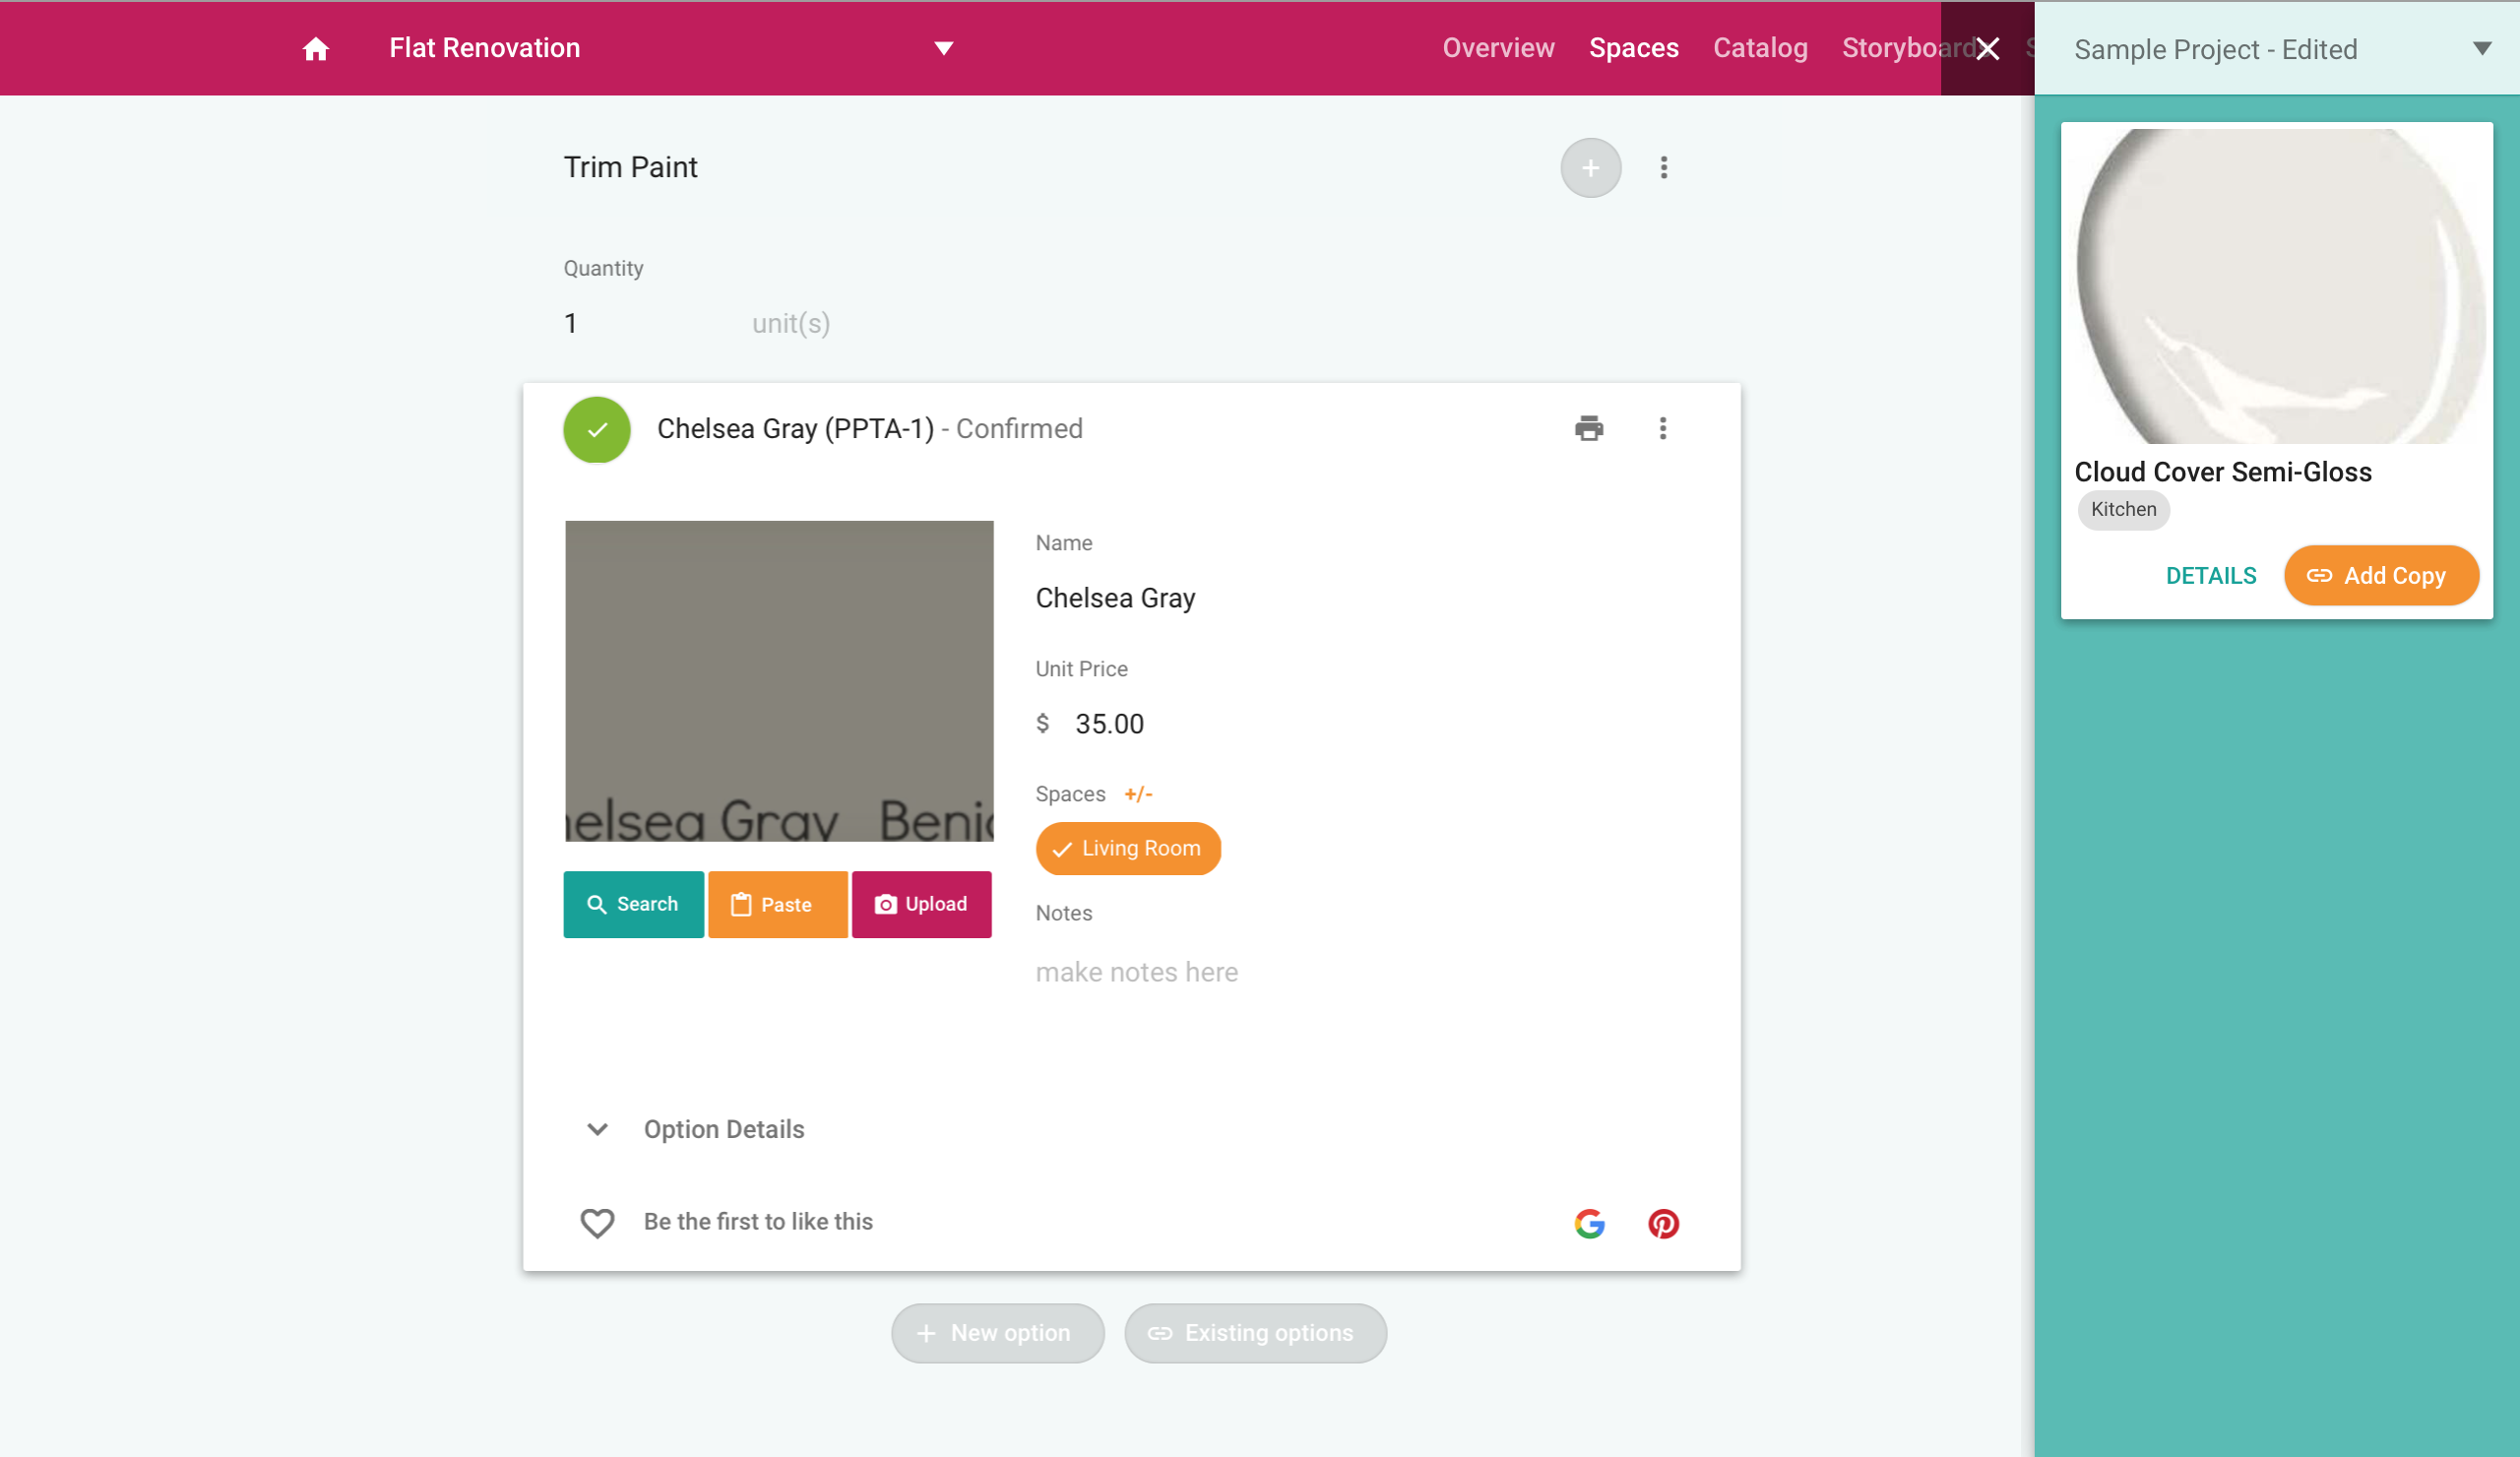Expand the Option Details section
Screen dimensions: 2520x1457
[597, 1129]
